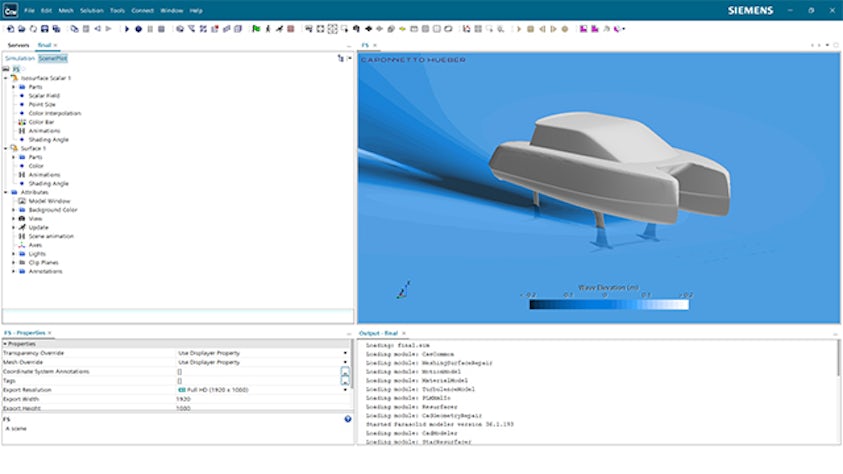
Task: Click the Output panel vertical scrollbar
Action: click(838, 358)
